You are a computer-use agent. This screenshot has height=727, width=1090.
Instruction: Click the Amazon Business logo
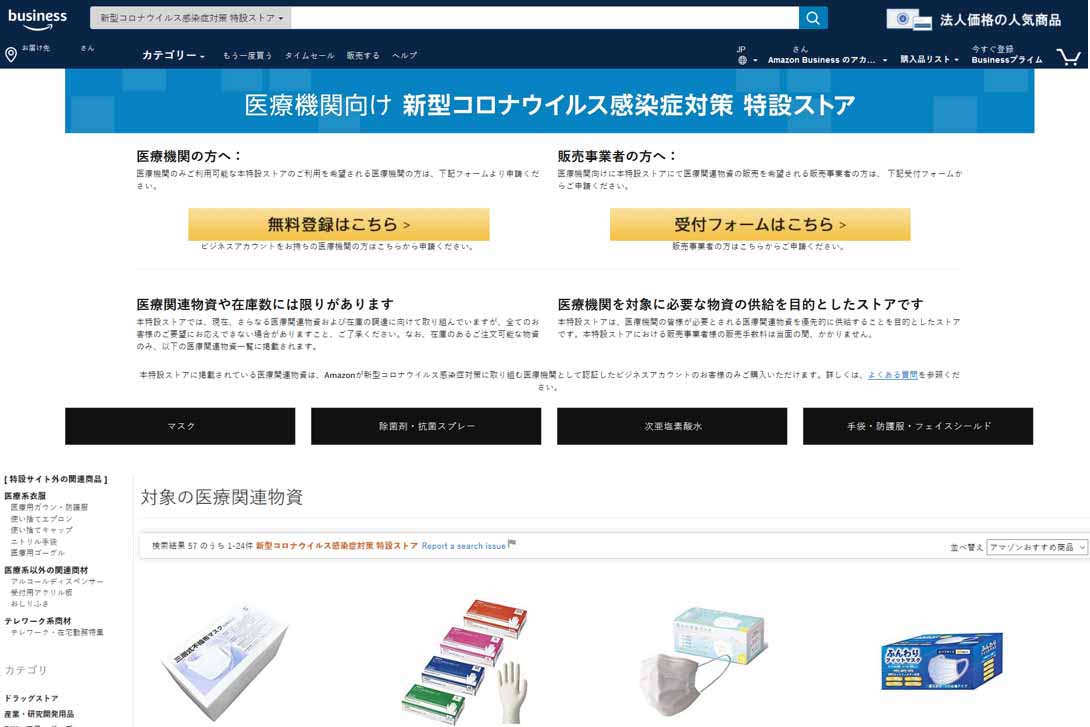(37, 18)
